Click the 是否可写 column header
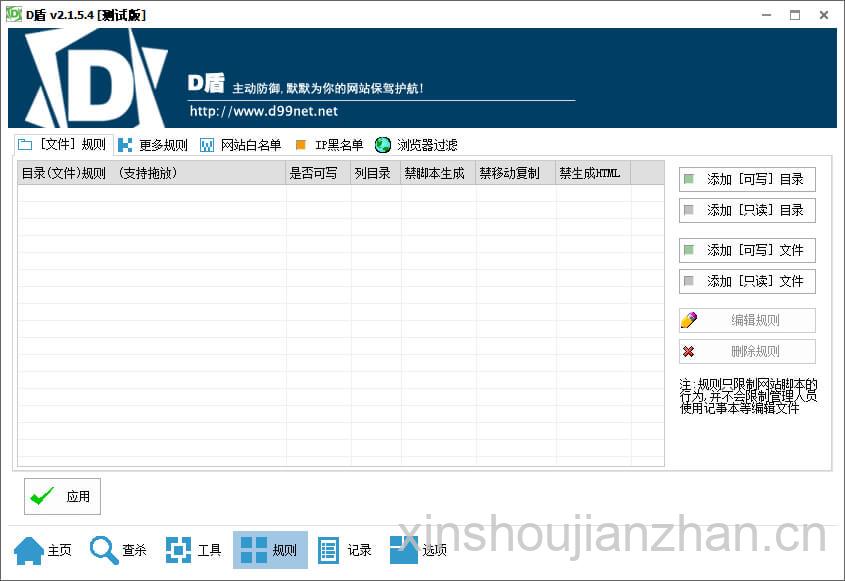The height and width of the screenshot is (581, 845). (318, 173)
